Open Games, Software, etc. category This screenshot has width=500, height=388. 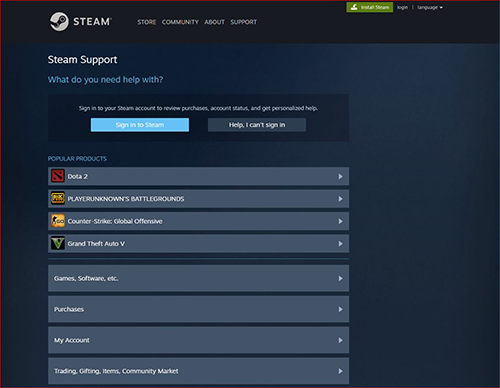click(x=198, y=278)
